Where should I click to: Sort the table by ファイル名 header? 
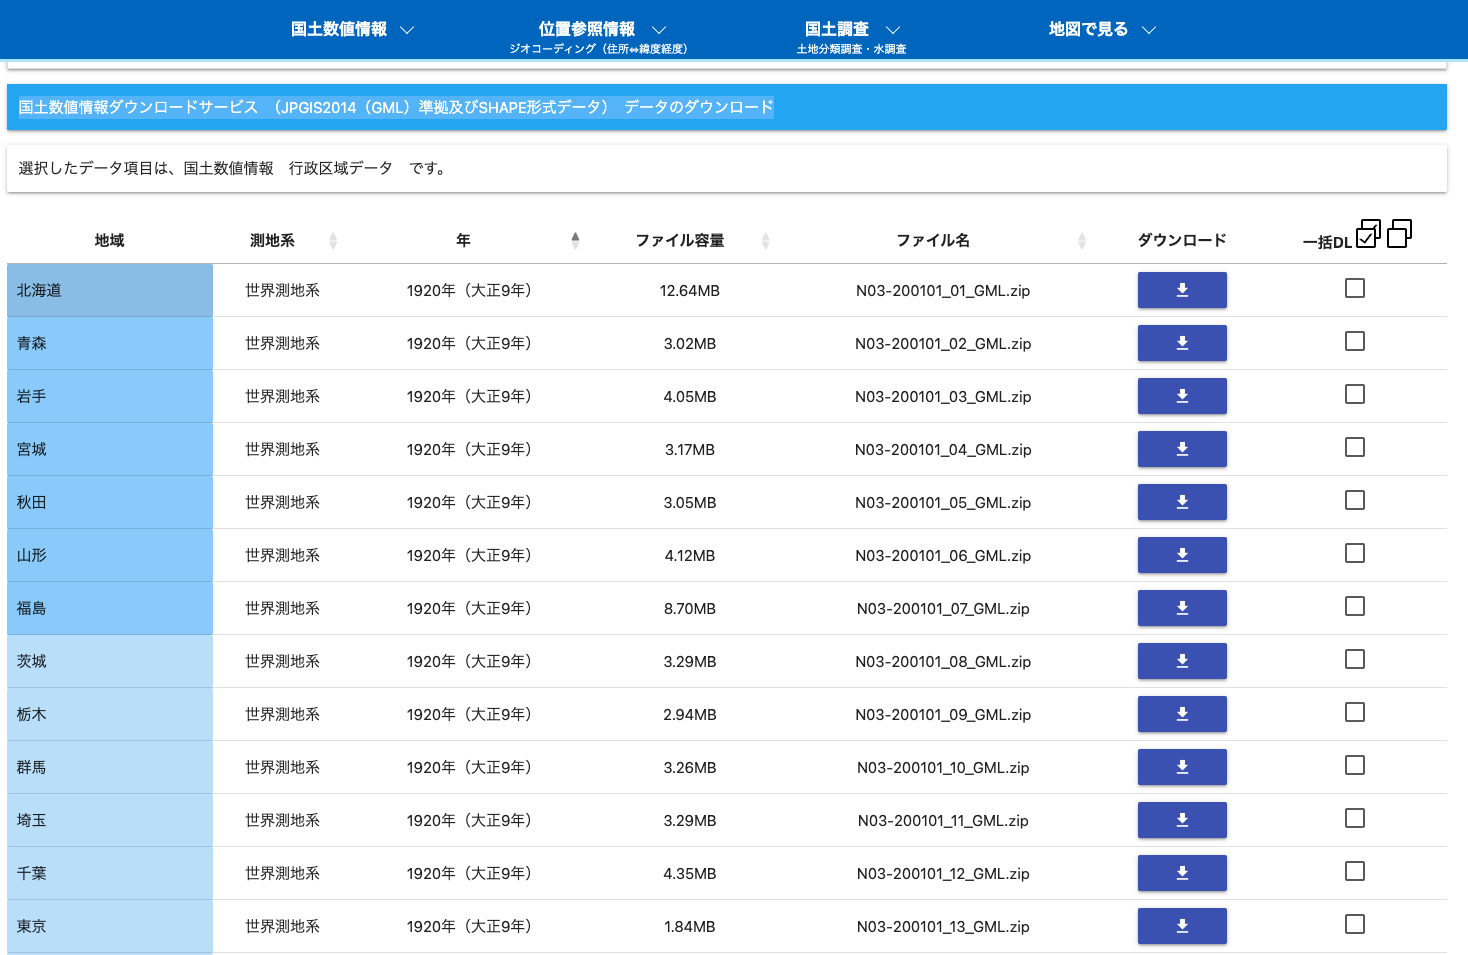(1081, 241)
